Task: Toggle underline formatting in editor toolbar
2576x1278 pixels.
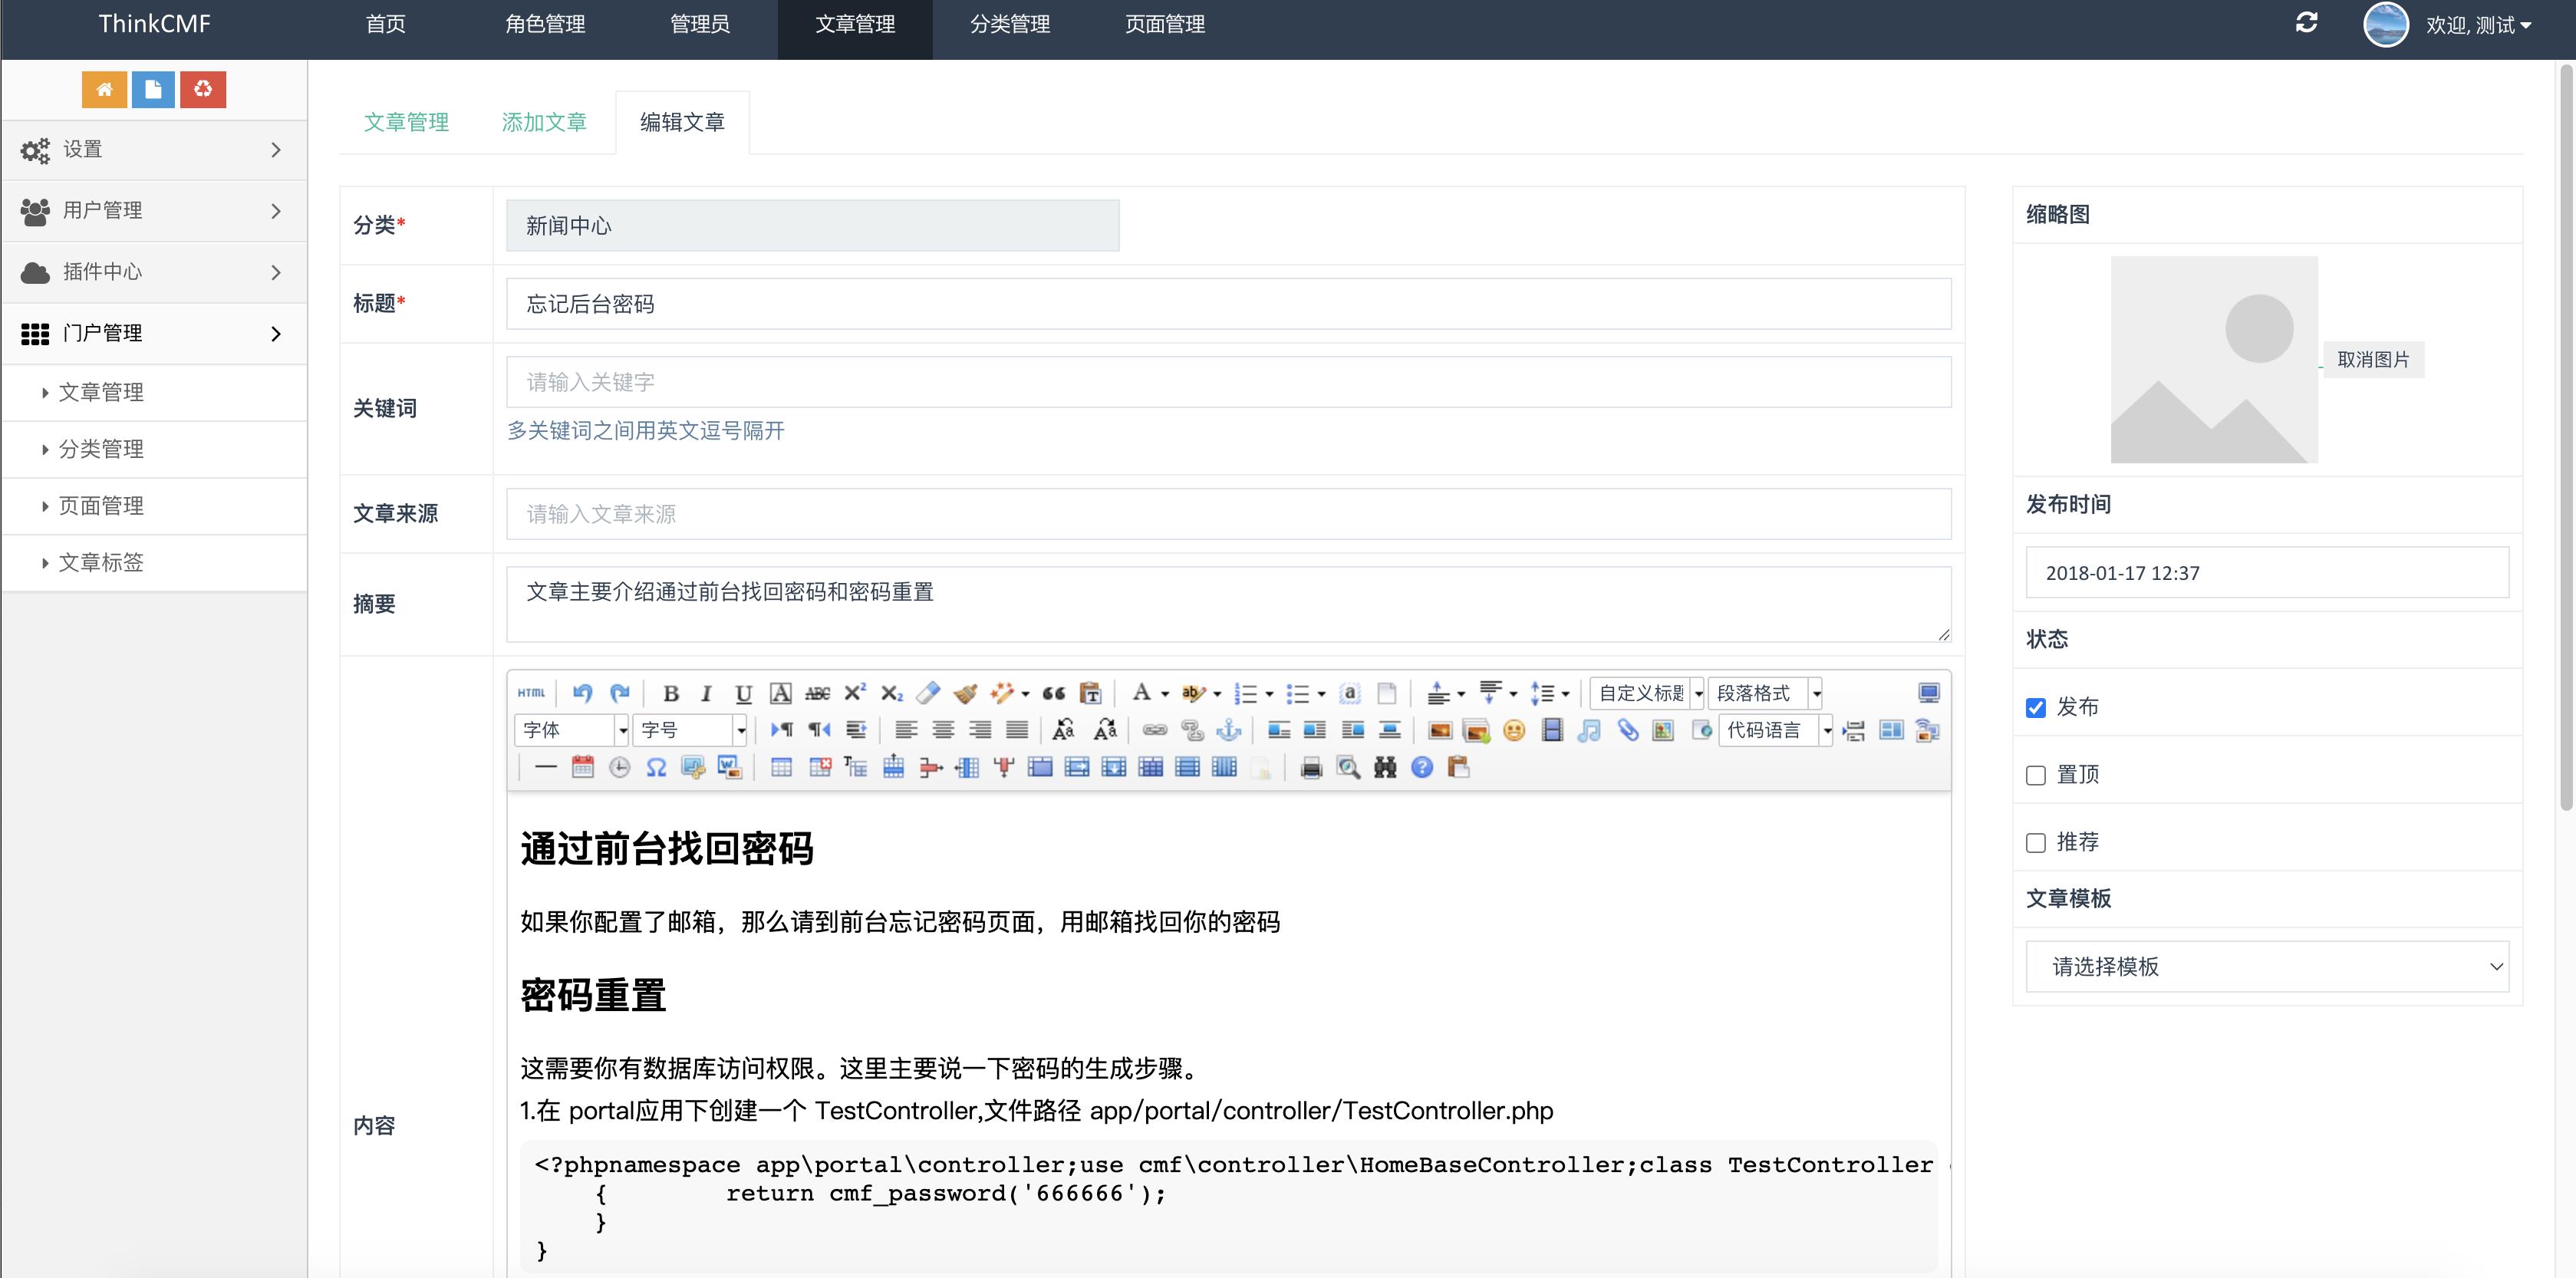Action: pyautogui.click(x=743, y=693)
